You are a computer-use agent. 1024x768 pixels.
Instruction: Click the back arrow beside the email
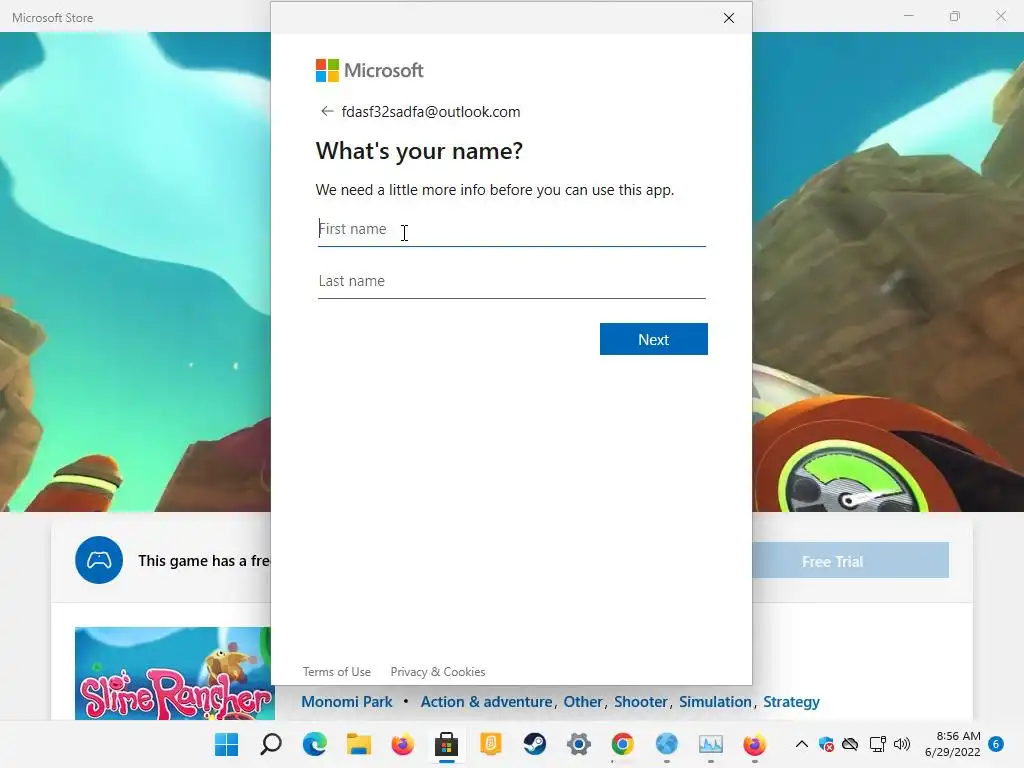tap(327, 112)
